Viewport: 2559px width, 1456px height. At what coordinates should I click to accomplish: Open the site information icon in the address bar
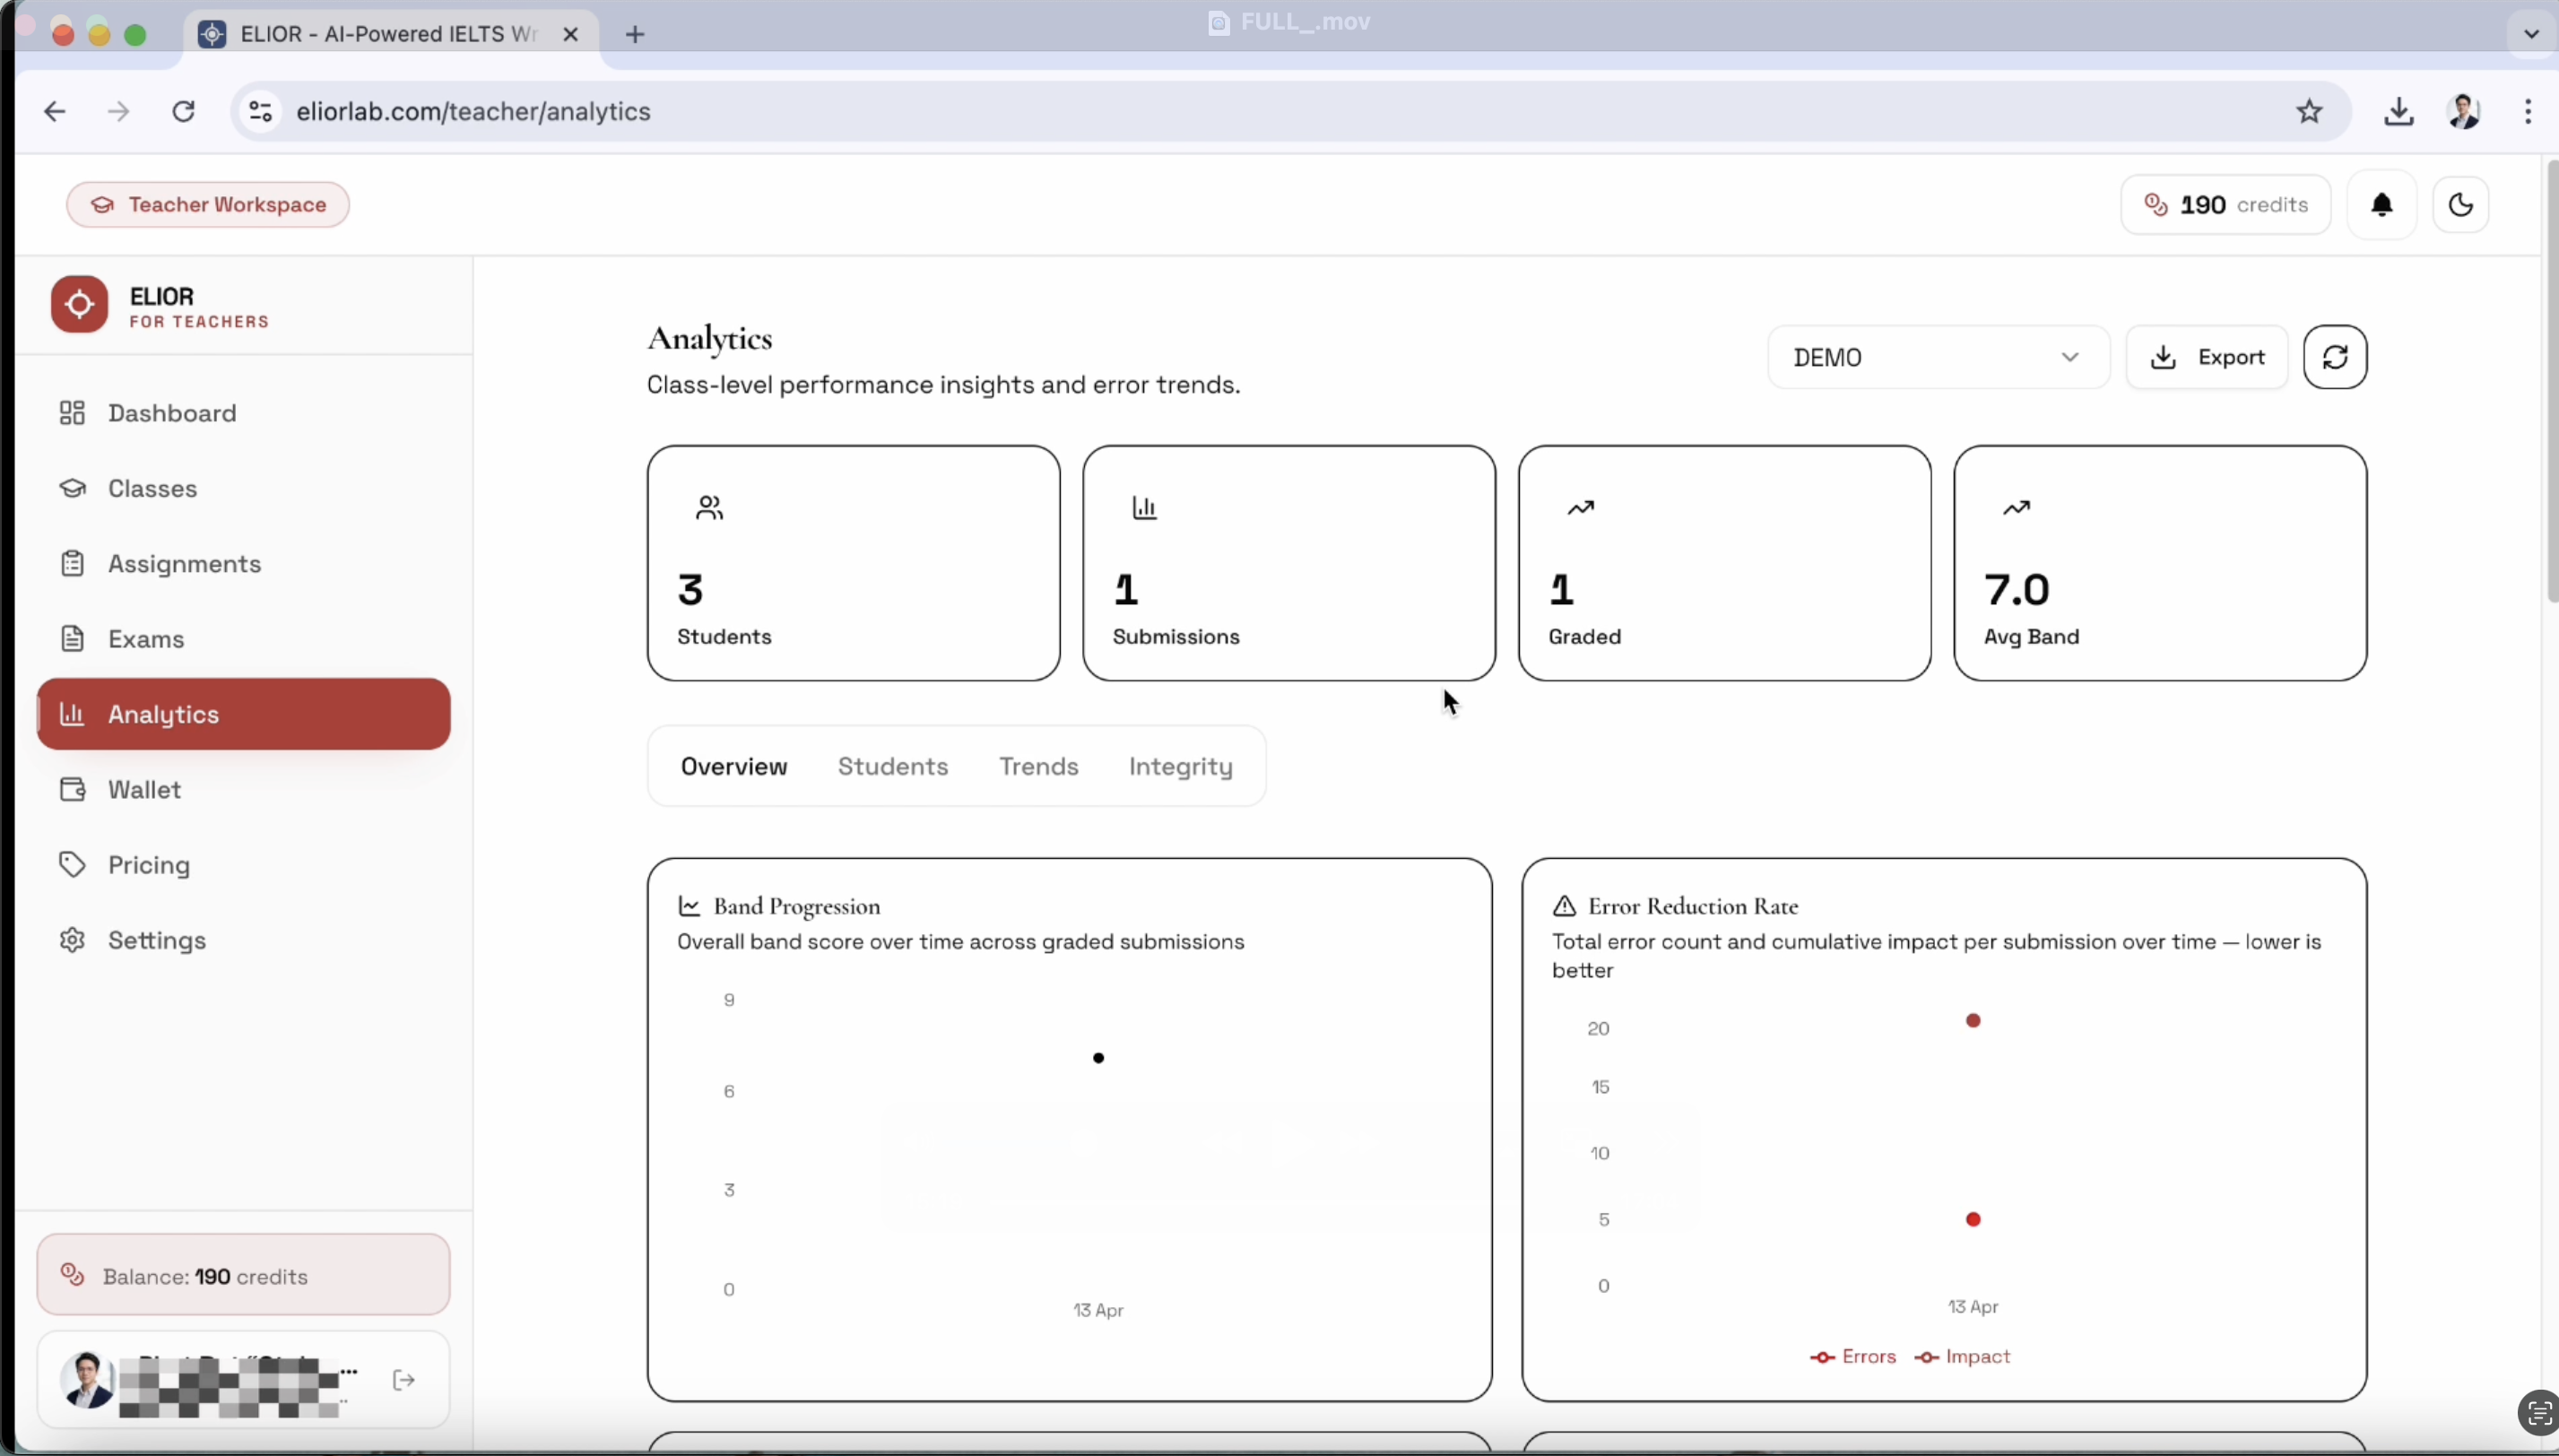[260, 111]
